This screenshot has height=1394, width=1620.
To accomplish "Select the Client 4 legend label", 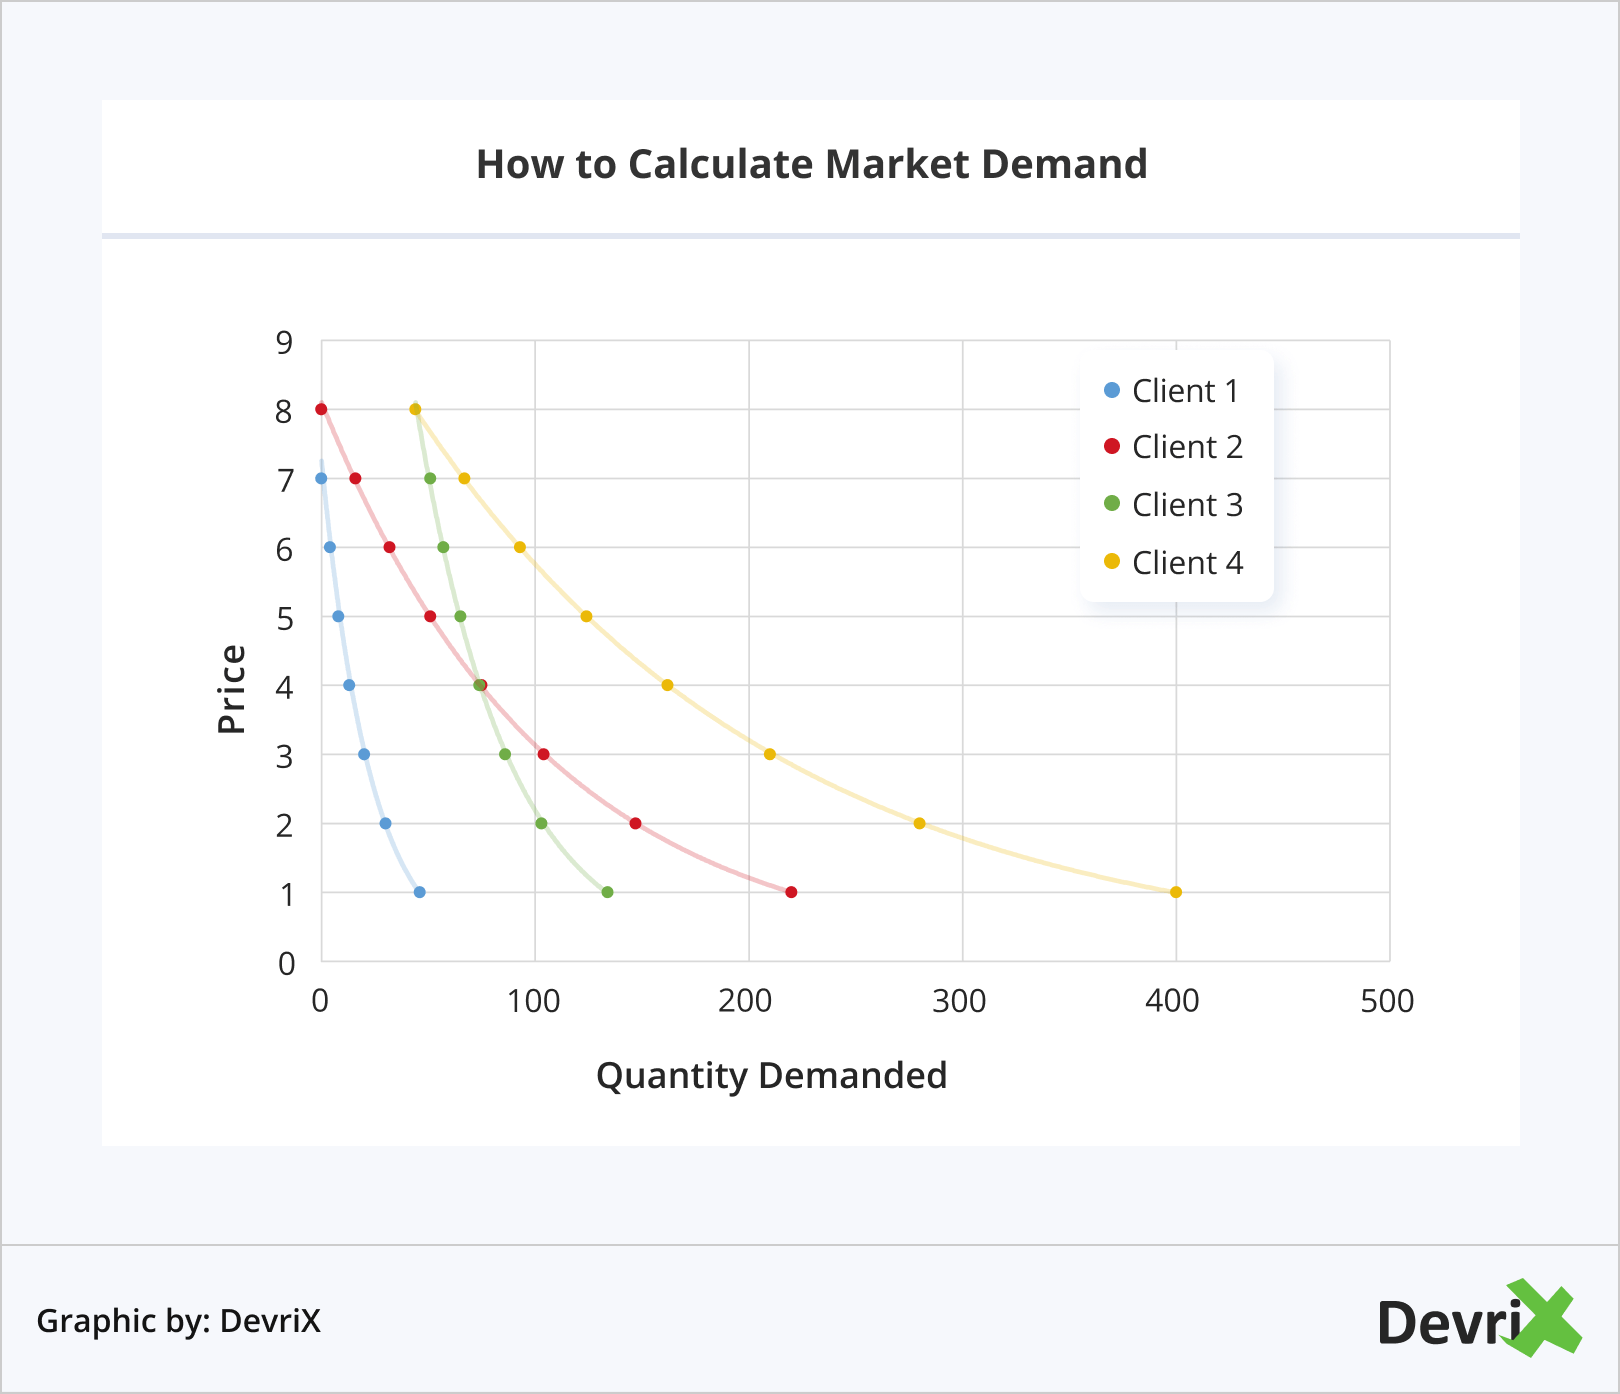I will (x=1187, y=563).
